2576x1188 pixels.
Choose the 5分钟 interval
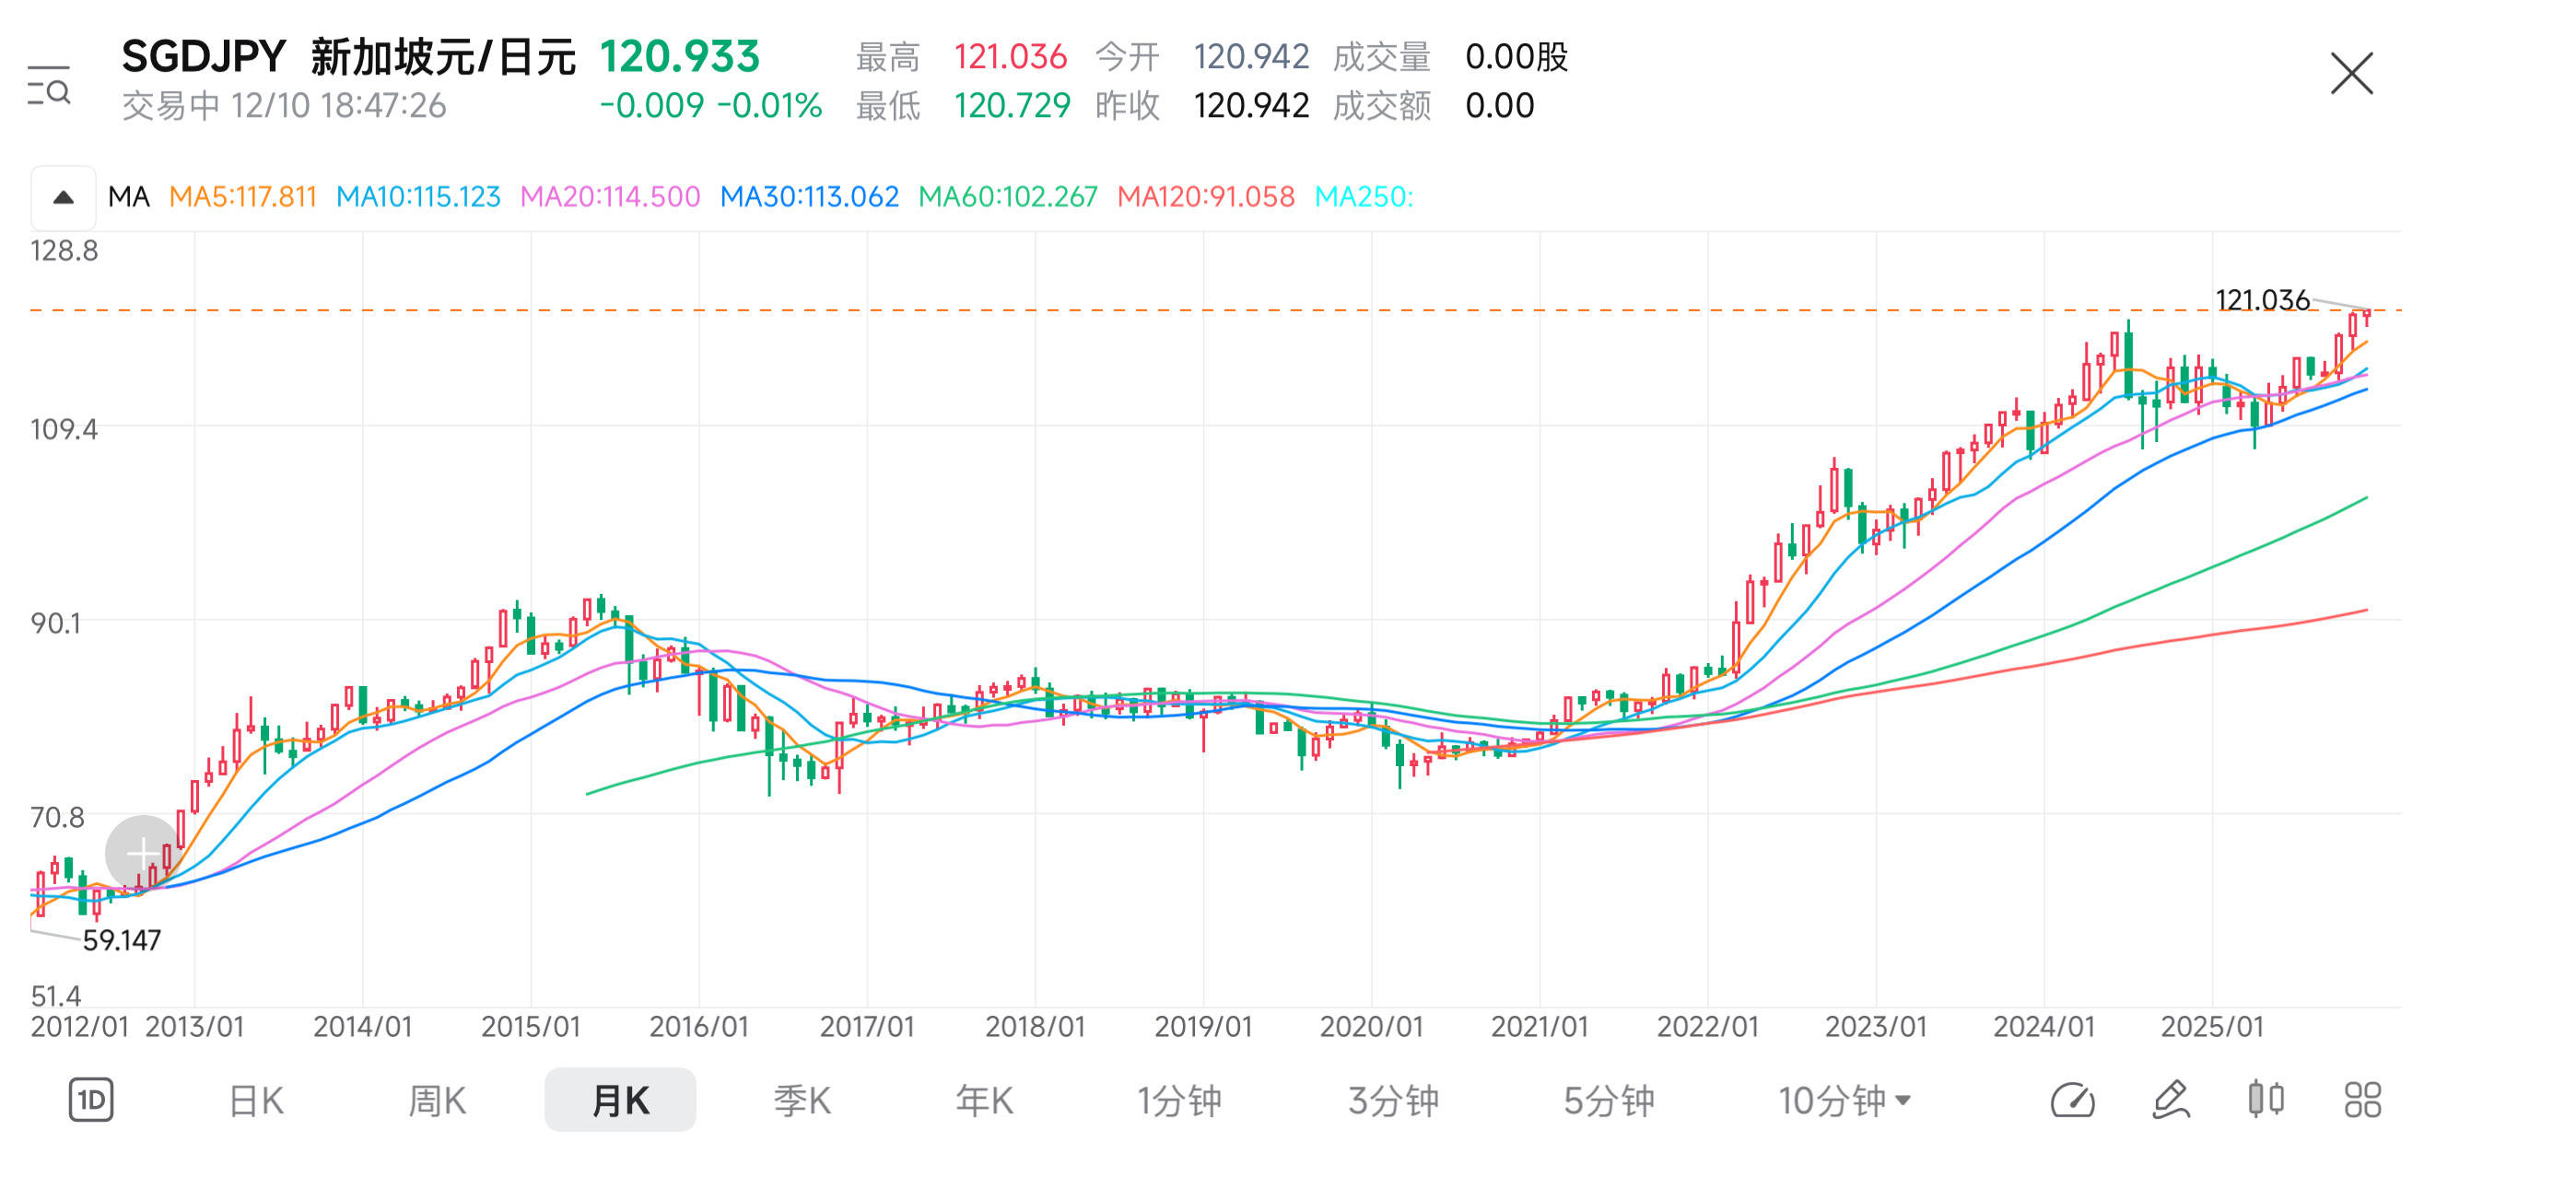click(1608, 1101)
